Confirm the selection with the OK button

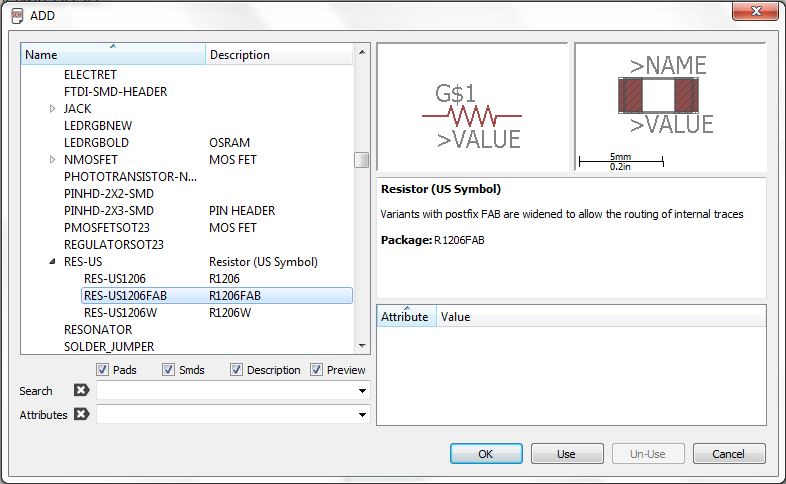[x=486, y=454]
